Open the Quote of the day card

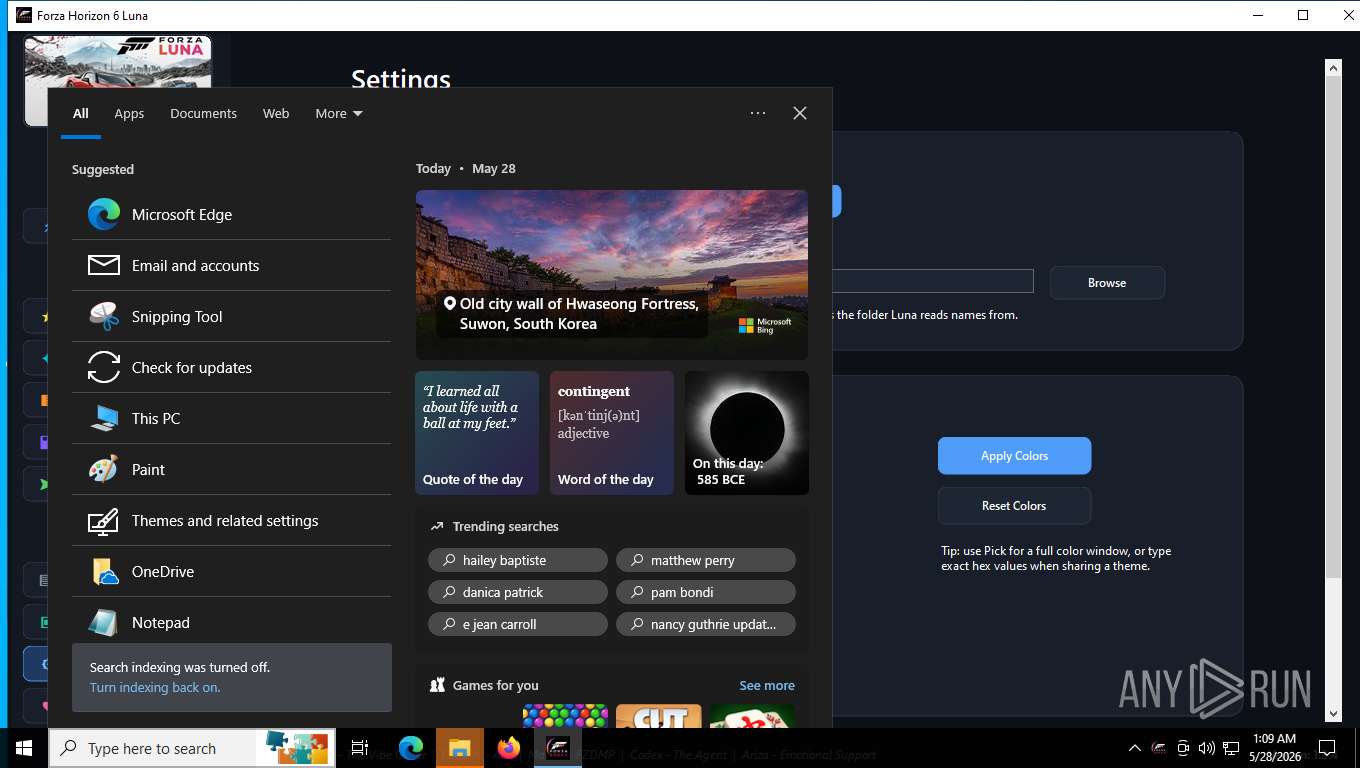point(477,433)
